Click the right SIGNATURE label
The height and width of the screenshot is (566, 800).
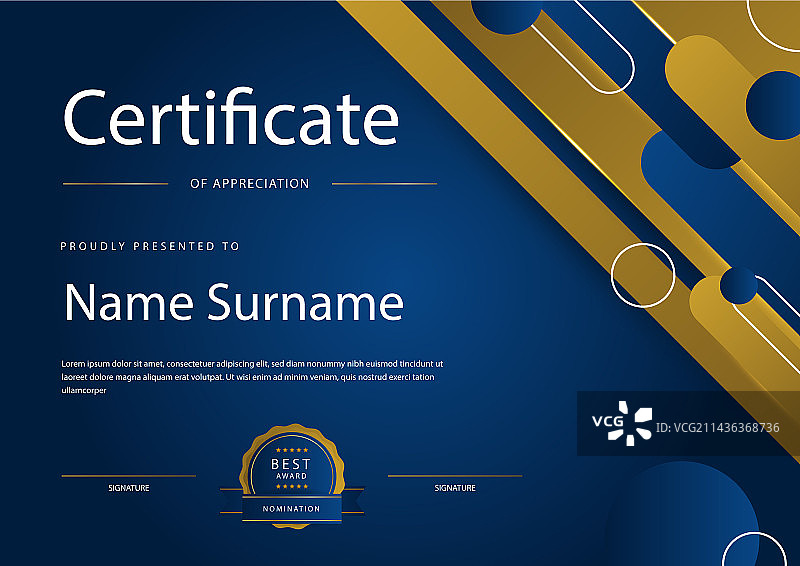(x=455, y=488)
